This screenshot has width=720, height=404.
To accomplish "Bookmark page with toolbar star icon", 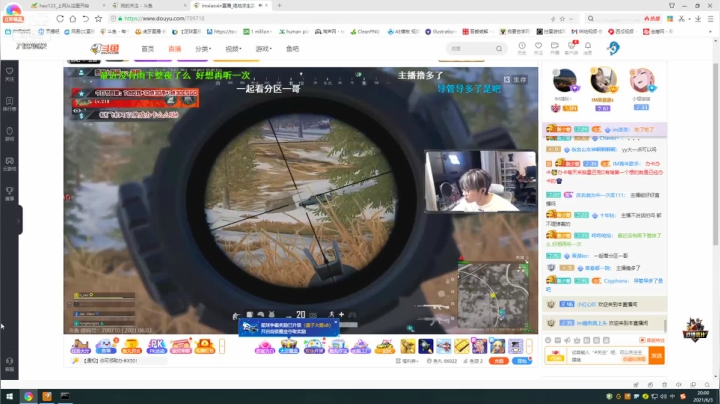I will pyautogui.click(x=98, y=19).
